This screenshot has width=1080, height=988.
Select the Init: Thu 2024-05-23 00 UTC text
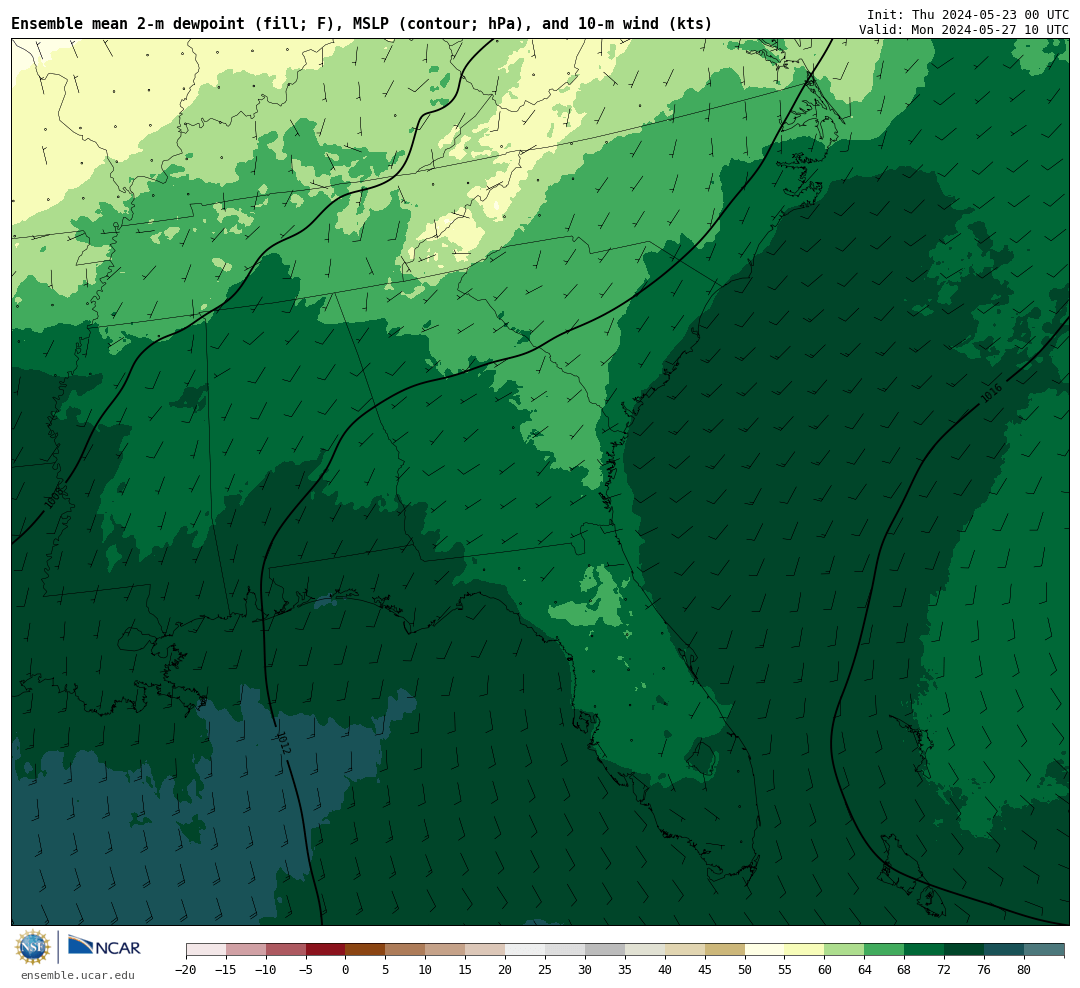pyautogui.click(x=968, y=14)
